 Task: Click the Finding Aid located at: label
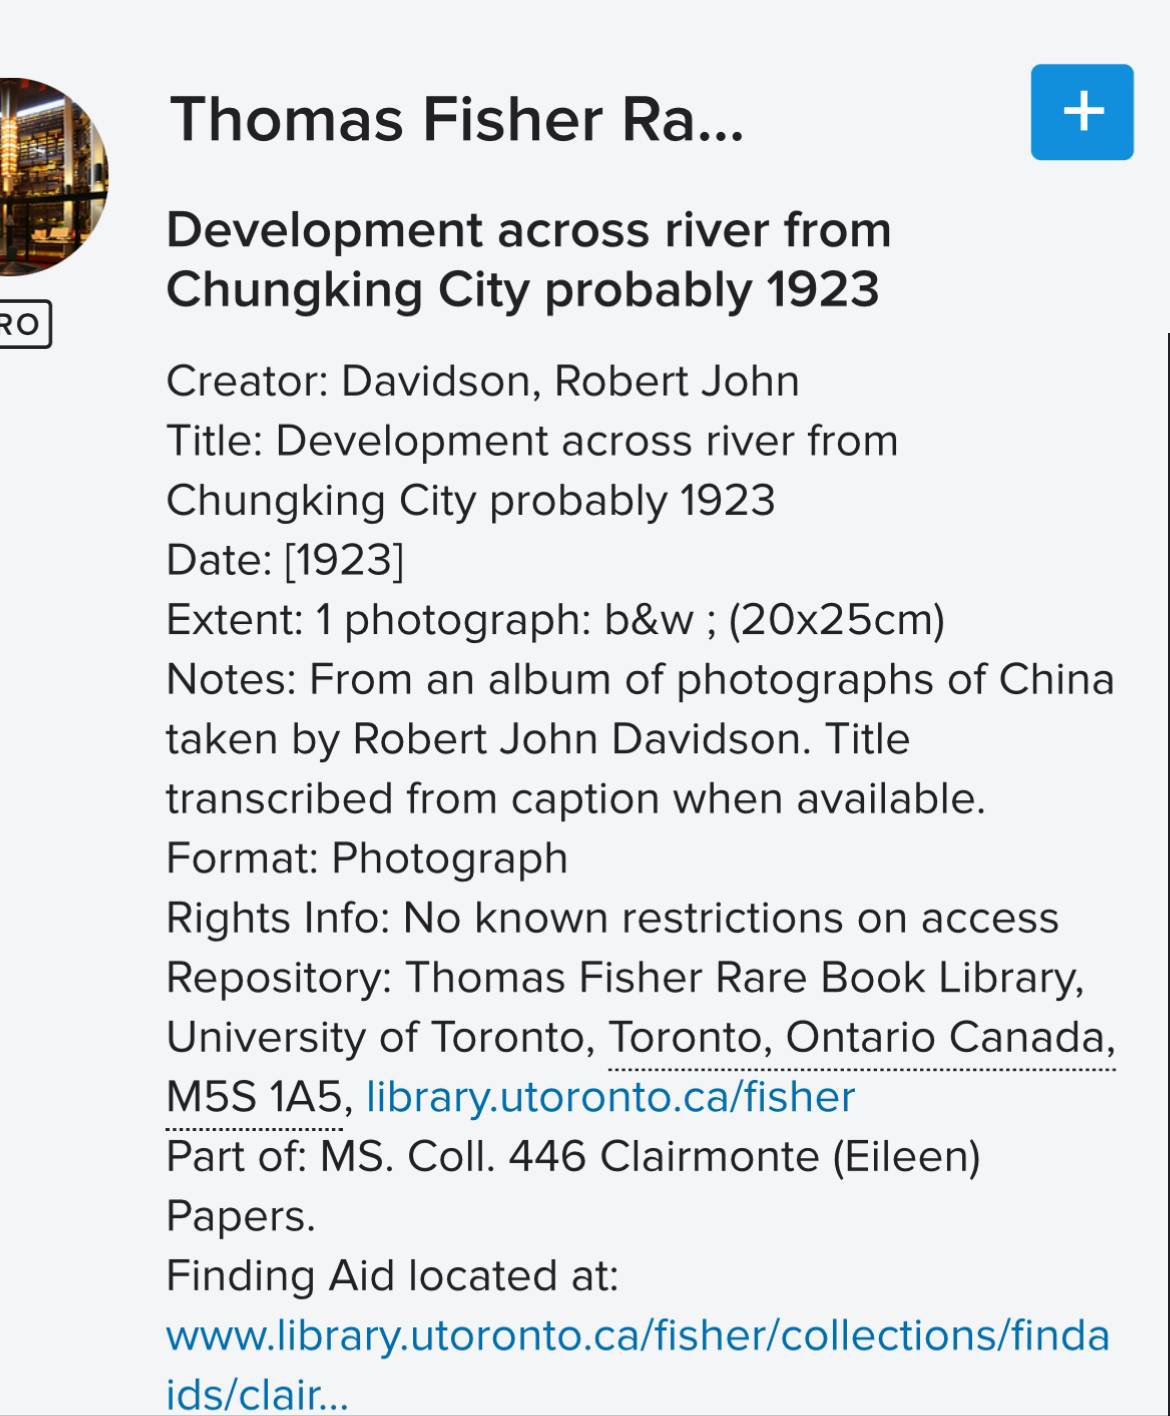tap(392, 1276)
